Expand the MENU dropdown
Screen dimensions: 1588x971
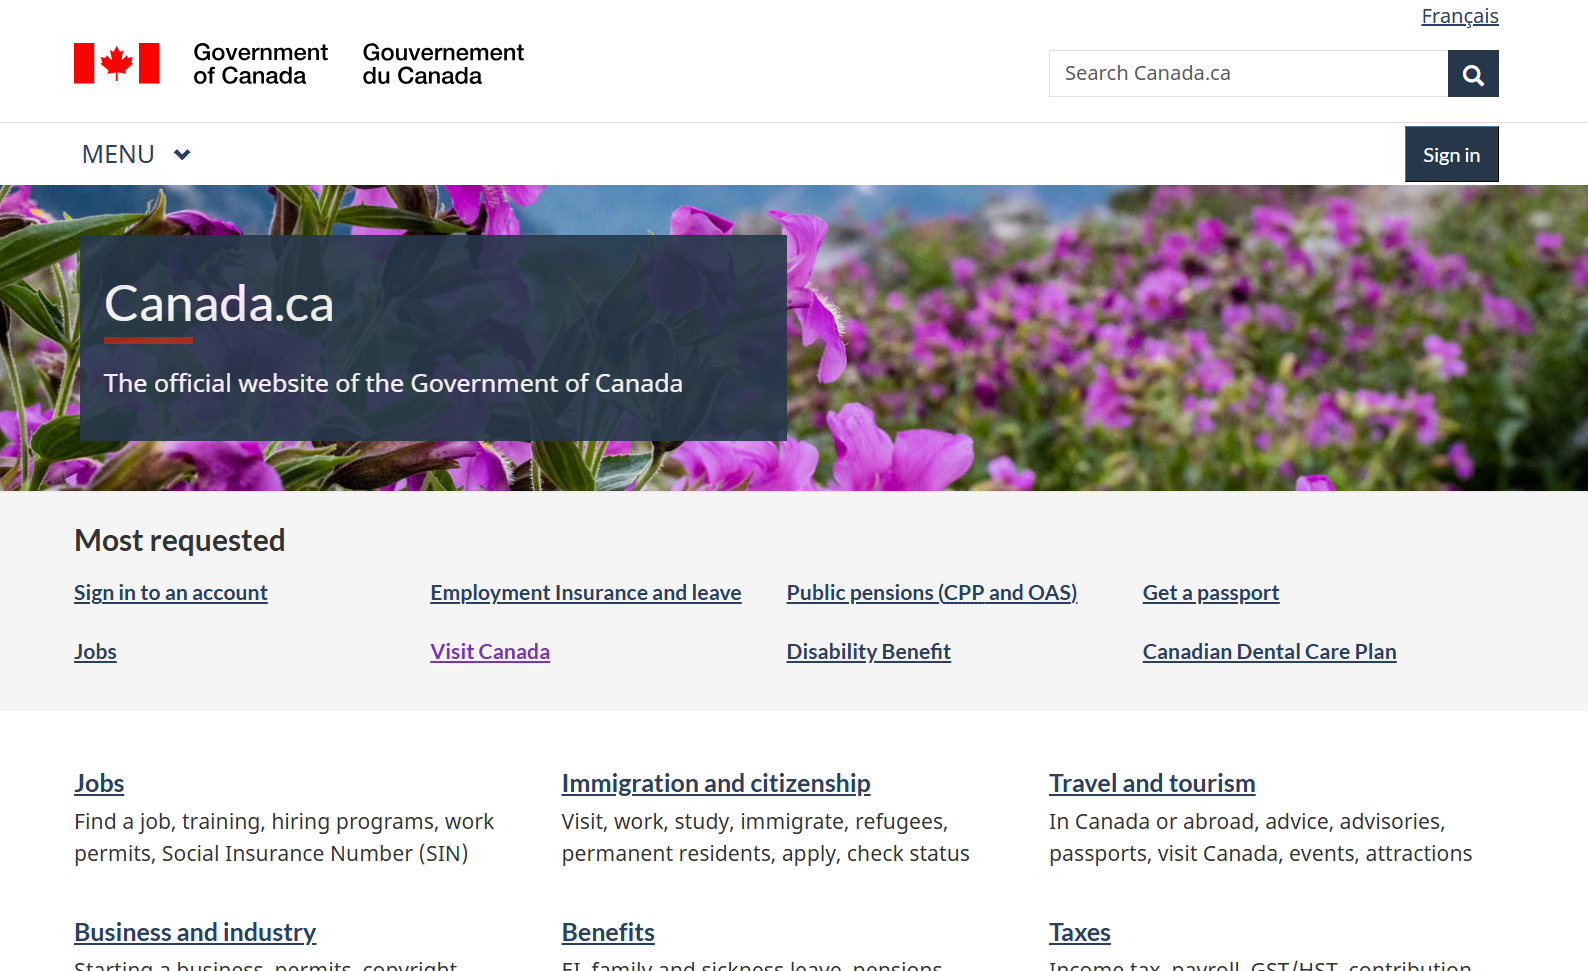136,154
